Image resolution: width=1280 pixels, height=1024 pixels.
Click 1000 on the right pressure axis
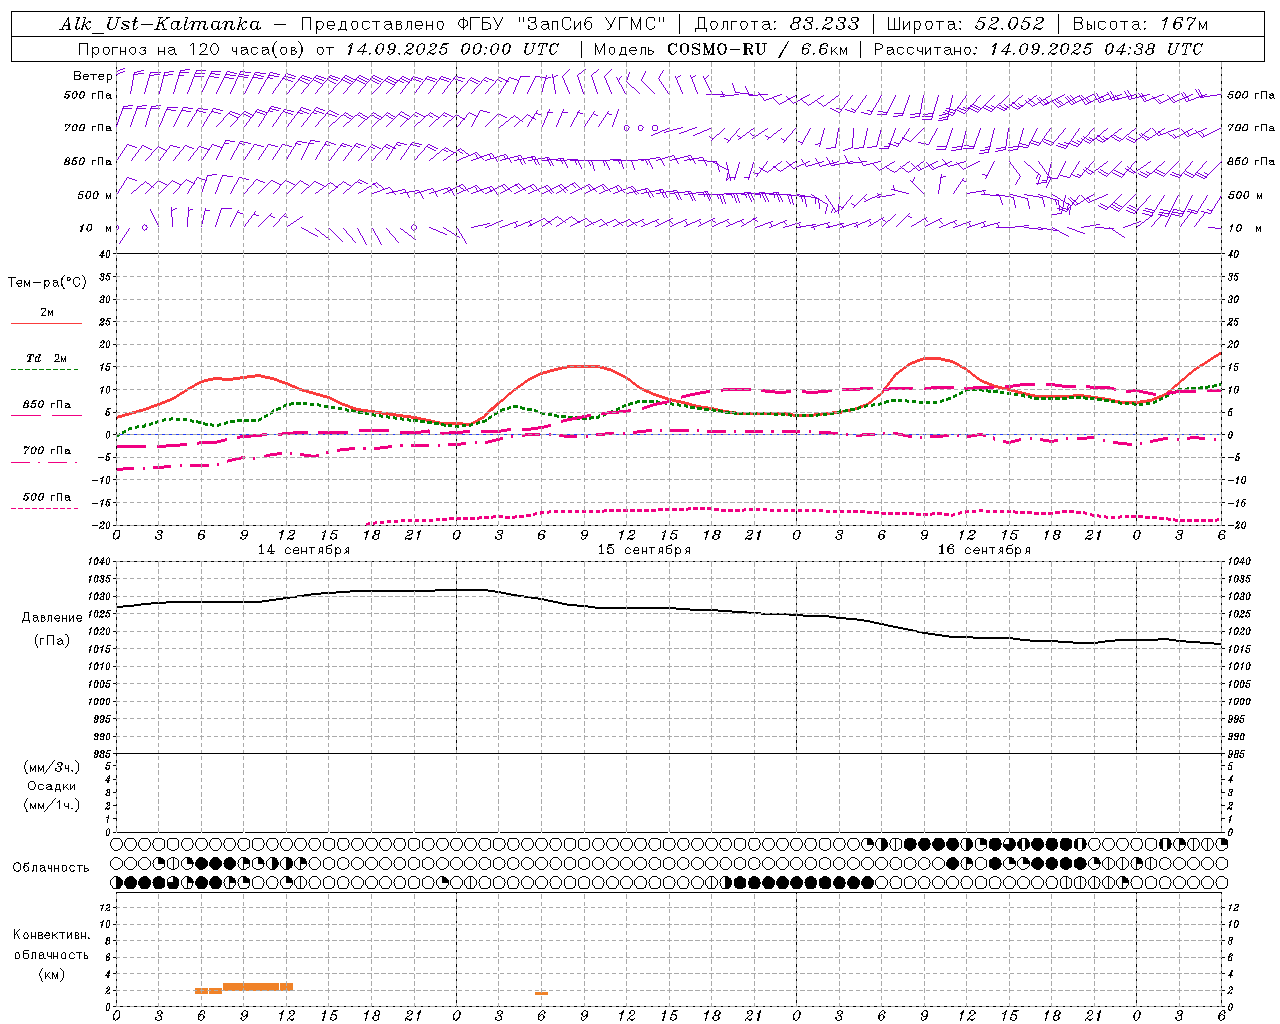click(x=1239, y=702)
